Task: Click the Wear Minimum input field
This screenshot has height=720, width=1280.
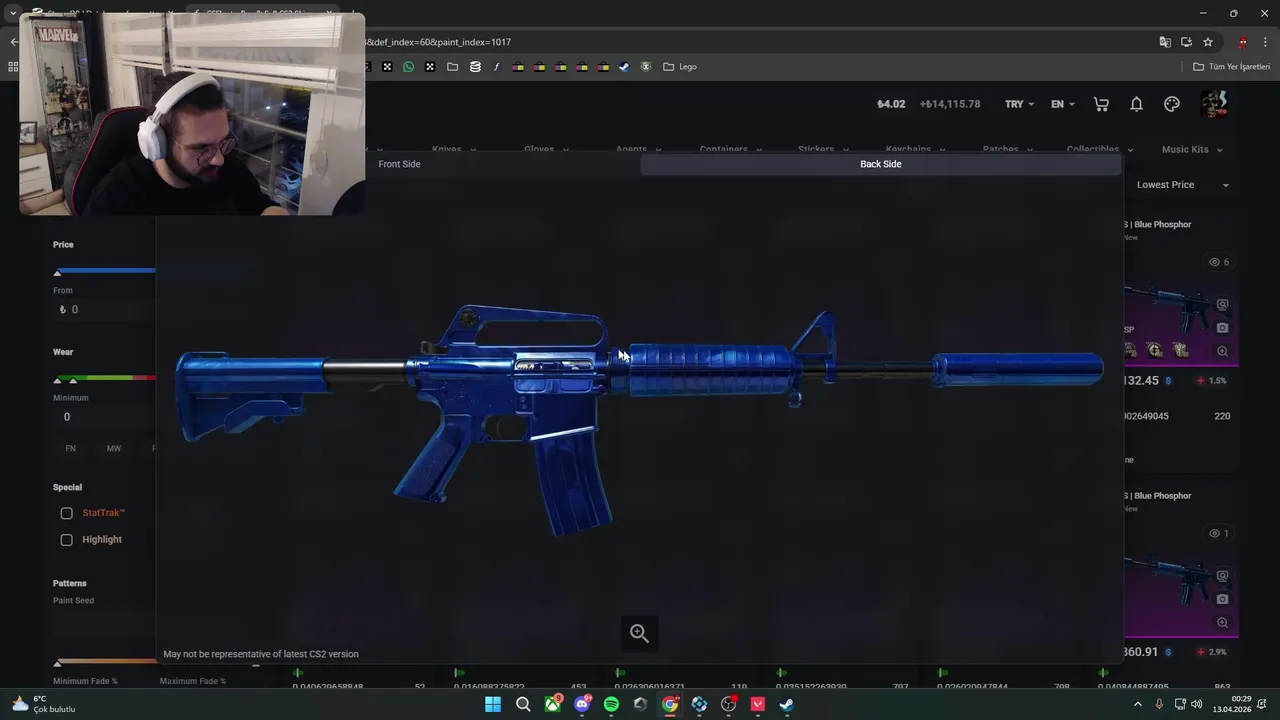Action: [x=105, y=417]
